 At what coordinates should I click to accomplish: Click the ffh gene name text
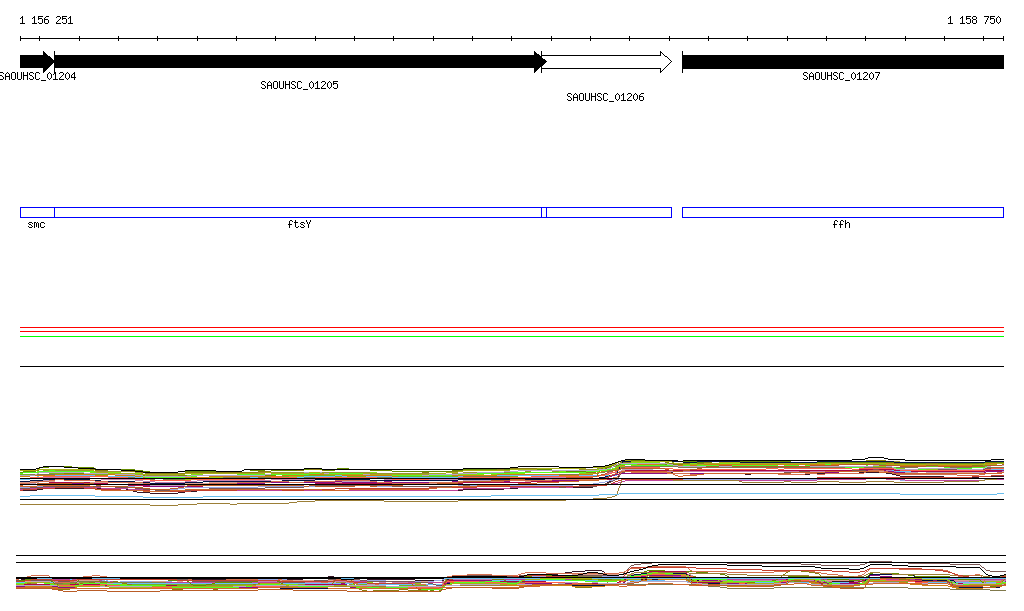pos(841,225)
